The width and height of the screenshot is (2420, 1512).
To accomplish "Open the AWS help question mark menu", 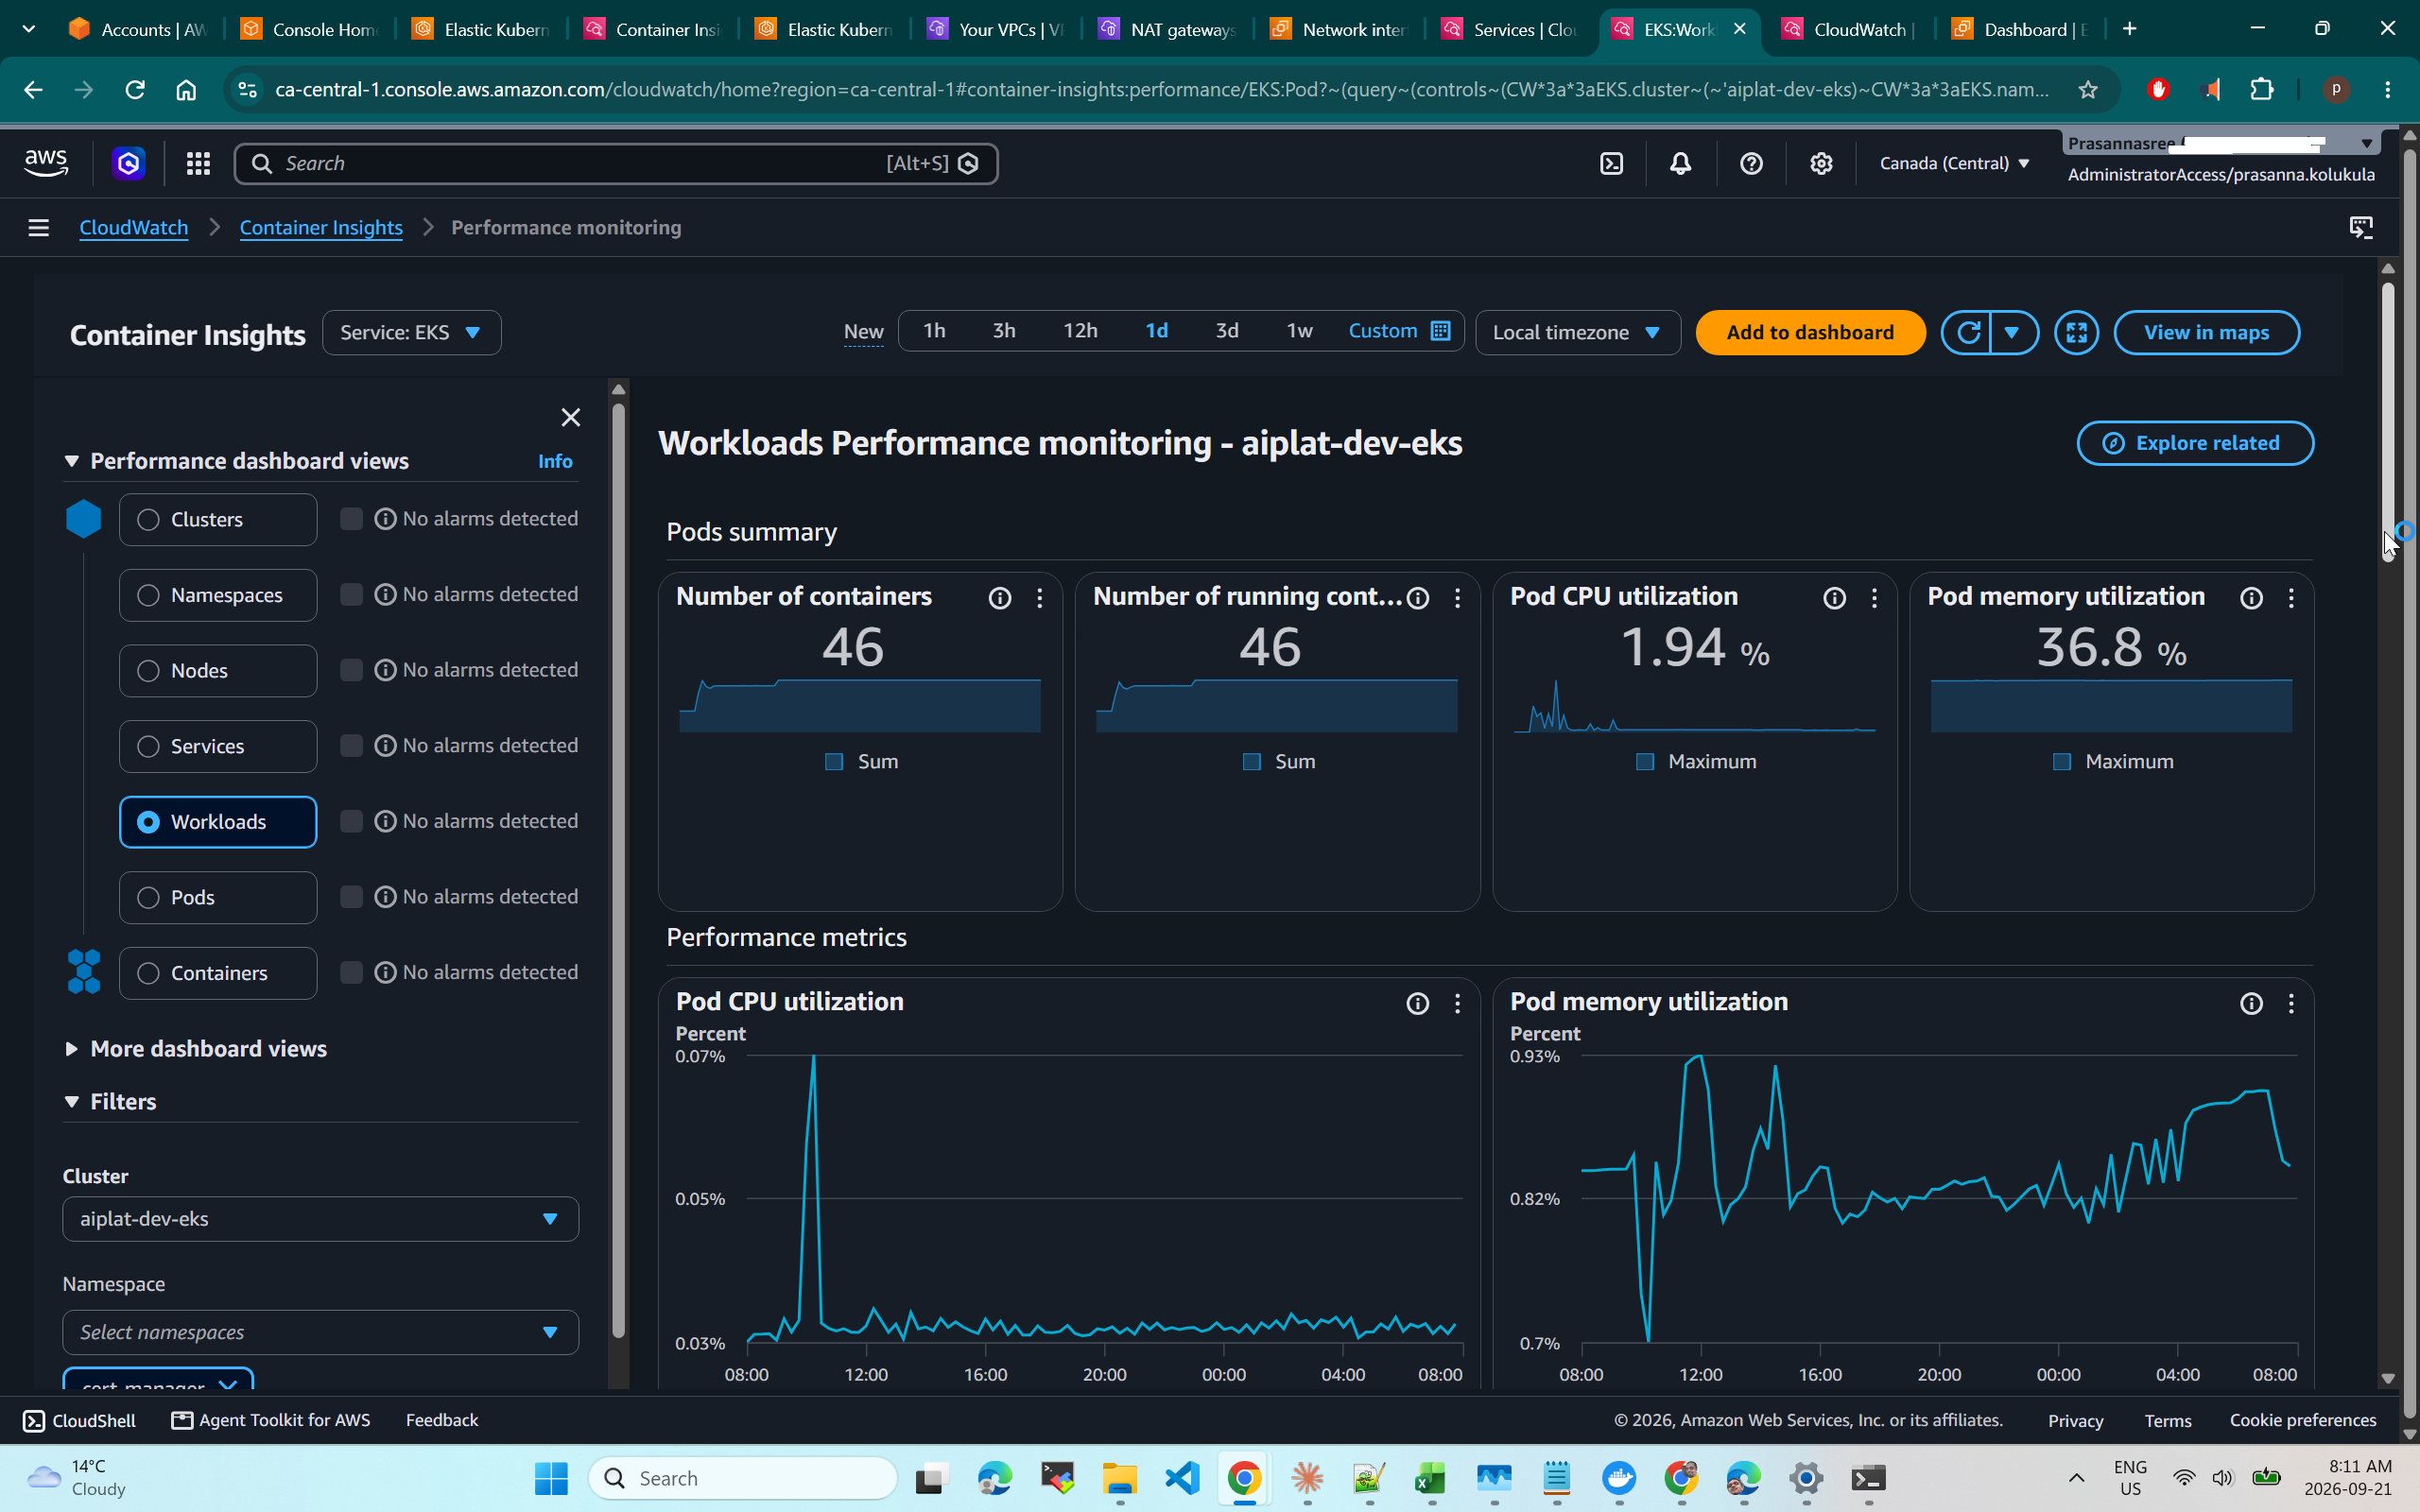I will point(1751,163).
